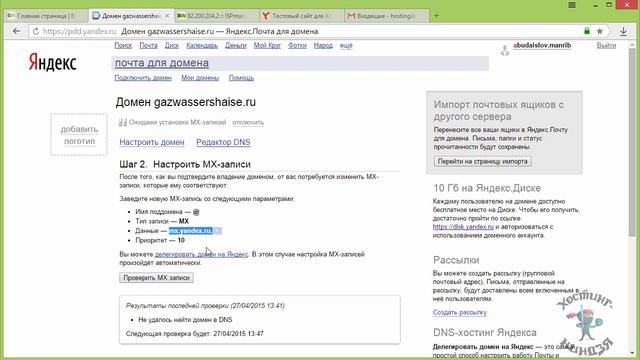Image resolution: width=640 pixels, height=360 pixels.
Task: Open the Помощь link
Action: [241, 78]
